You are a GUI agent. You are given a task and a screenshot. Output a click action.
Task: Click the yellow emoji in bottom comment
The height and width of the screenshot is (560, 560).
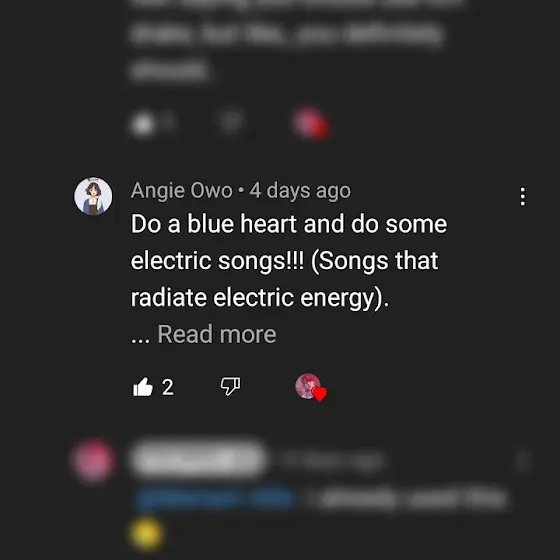[x=146, y=534]
